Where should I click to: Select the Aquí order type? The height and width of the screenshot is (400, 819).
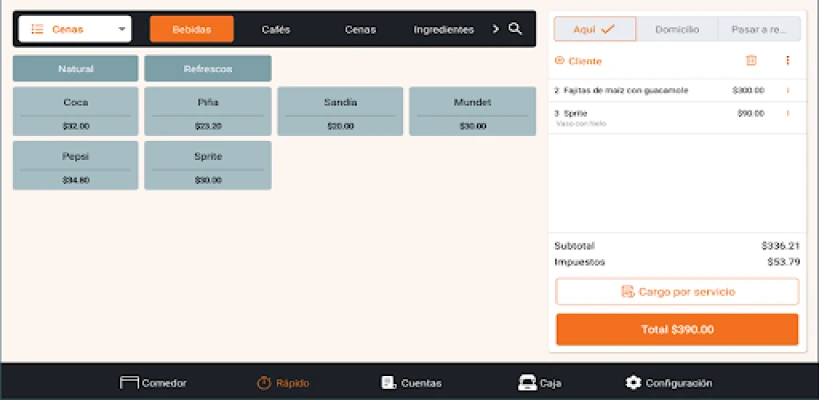click(x=594, y=29)
